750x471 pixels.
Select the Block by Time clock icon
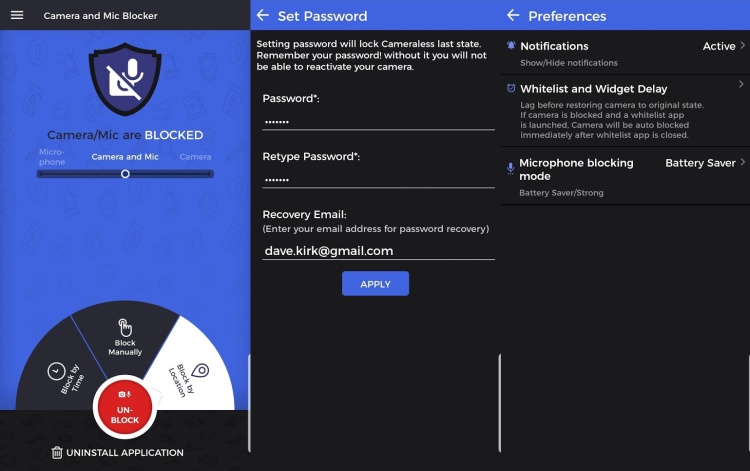(56, 371)
